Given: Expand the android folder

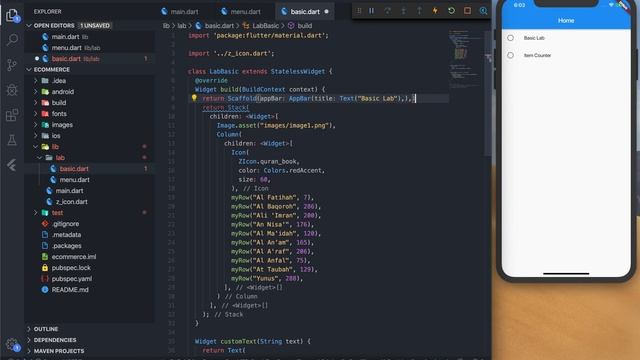Looking at the screenshot, I should 36,92.
